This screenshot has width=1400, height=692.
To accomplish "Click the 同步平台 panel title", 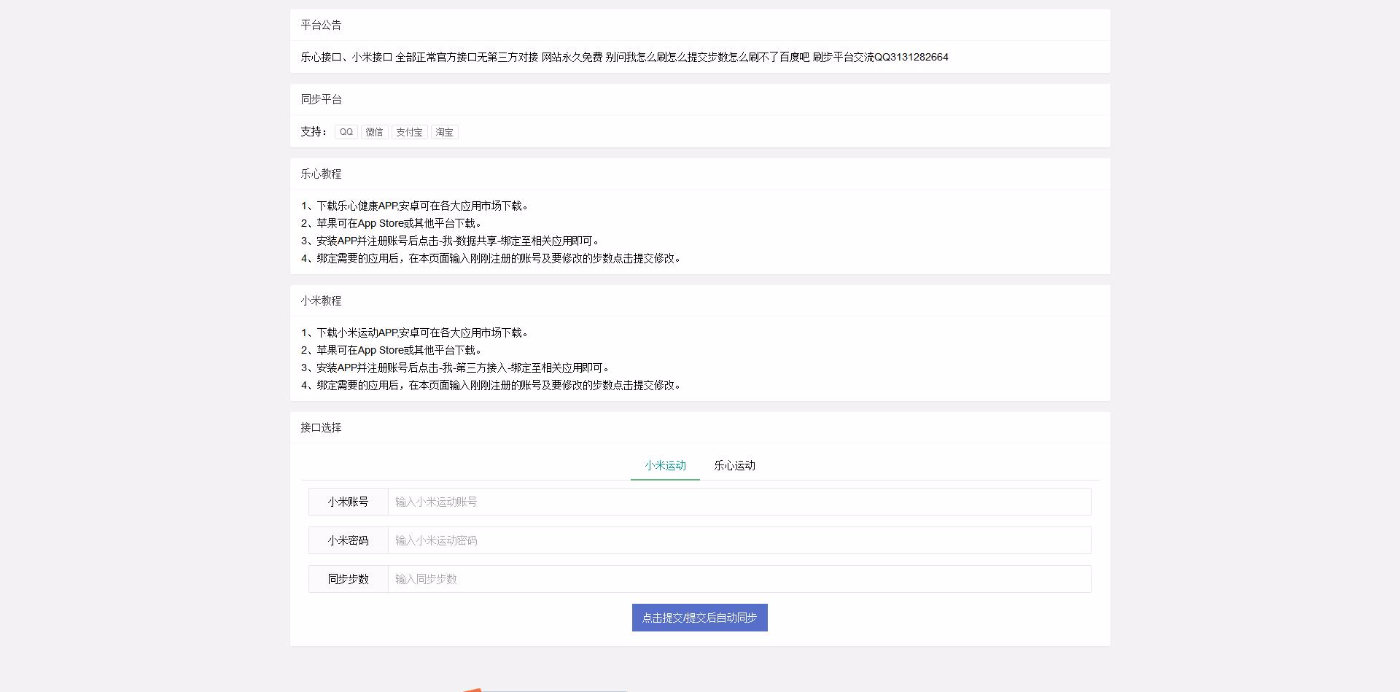I will [321, 99].
